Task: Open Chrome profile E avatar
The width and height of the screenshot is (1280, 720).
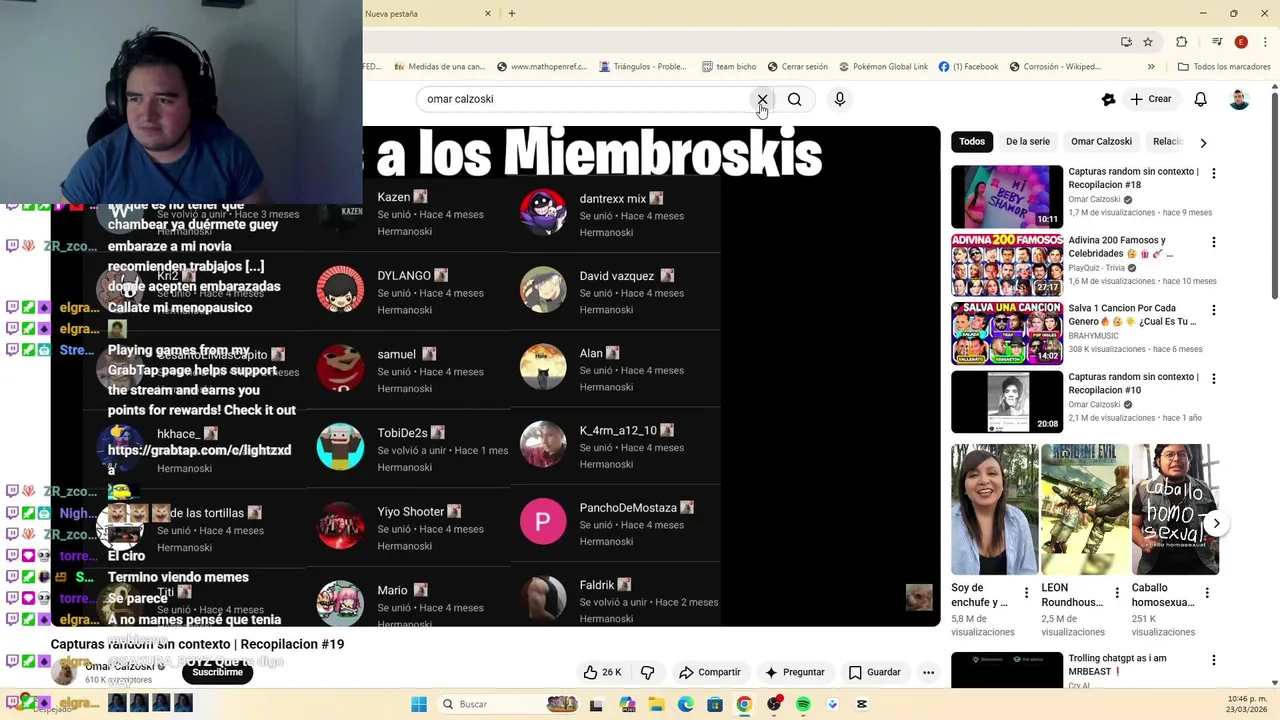Action: tap(1241, 42)
